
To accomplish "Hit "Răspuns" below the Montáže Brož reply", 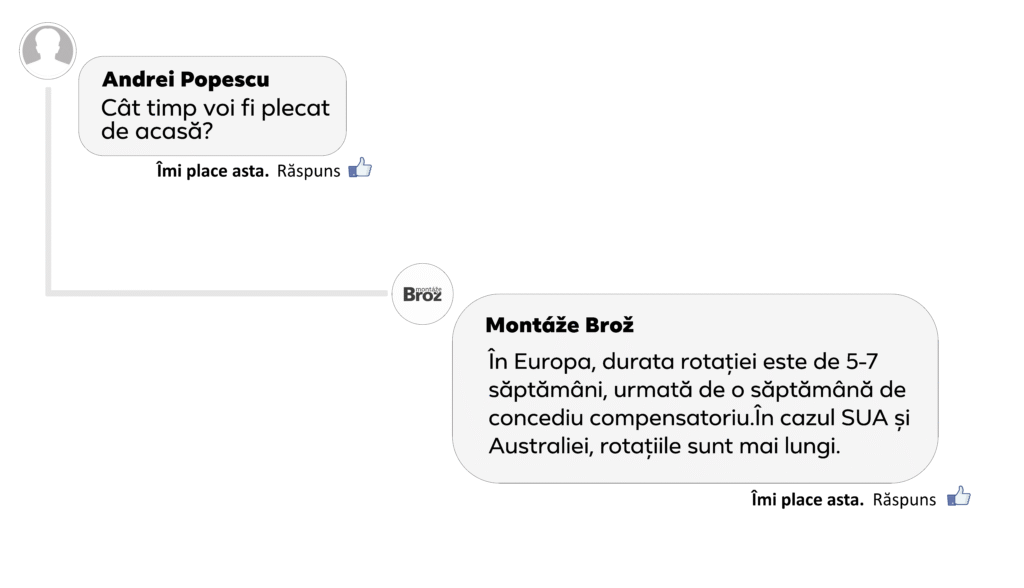I will point(904,499).
